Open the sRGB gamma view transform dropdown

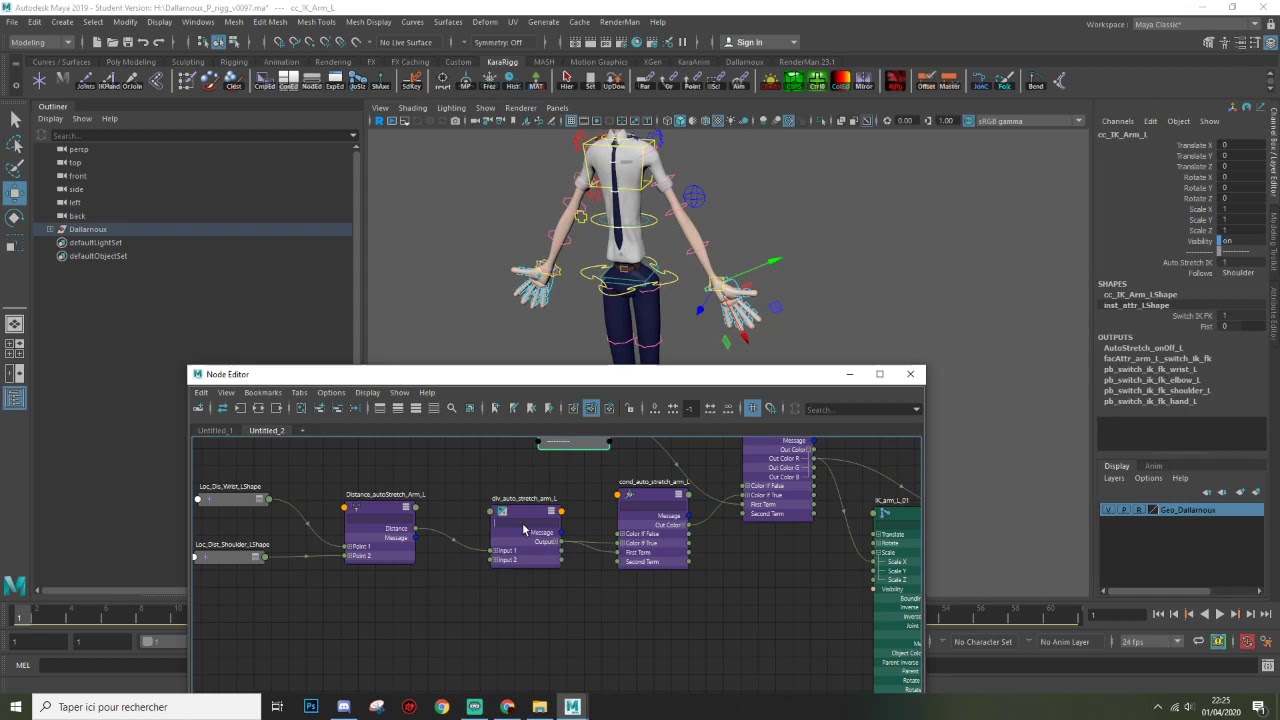click(1030, 121)
